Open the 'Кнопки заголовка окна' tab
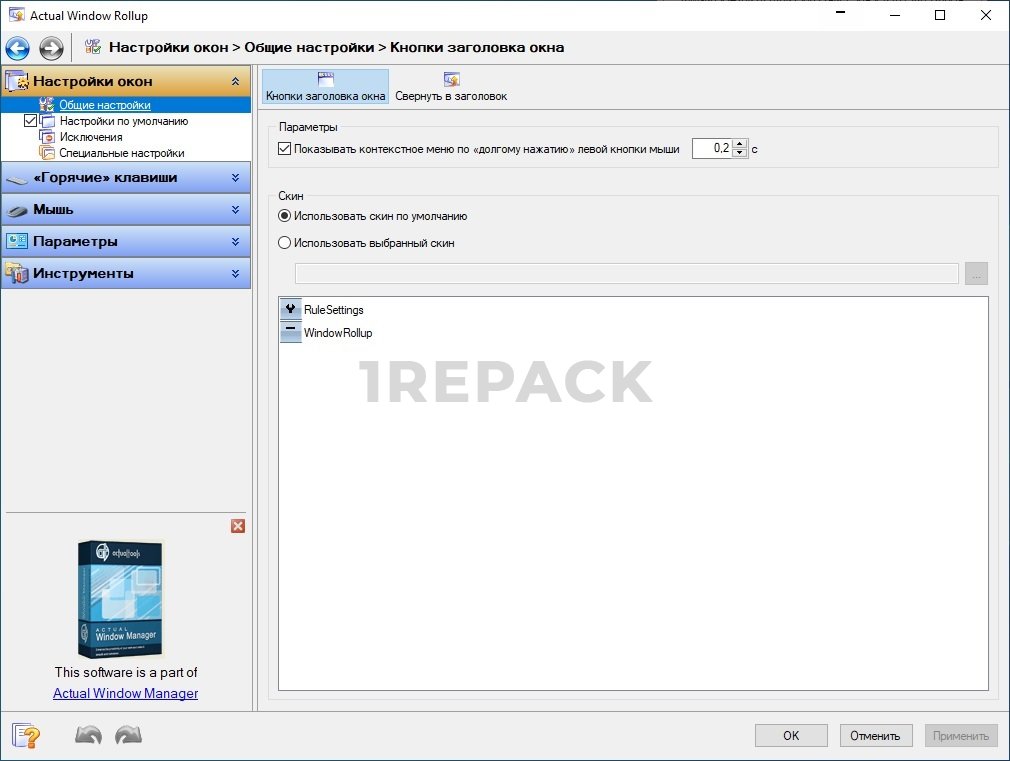Viewport: 1010px width, 761px height. (x=325, y=87)
